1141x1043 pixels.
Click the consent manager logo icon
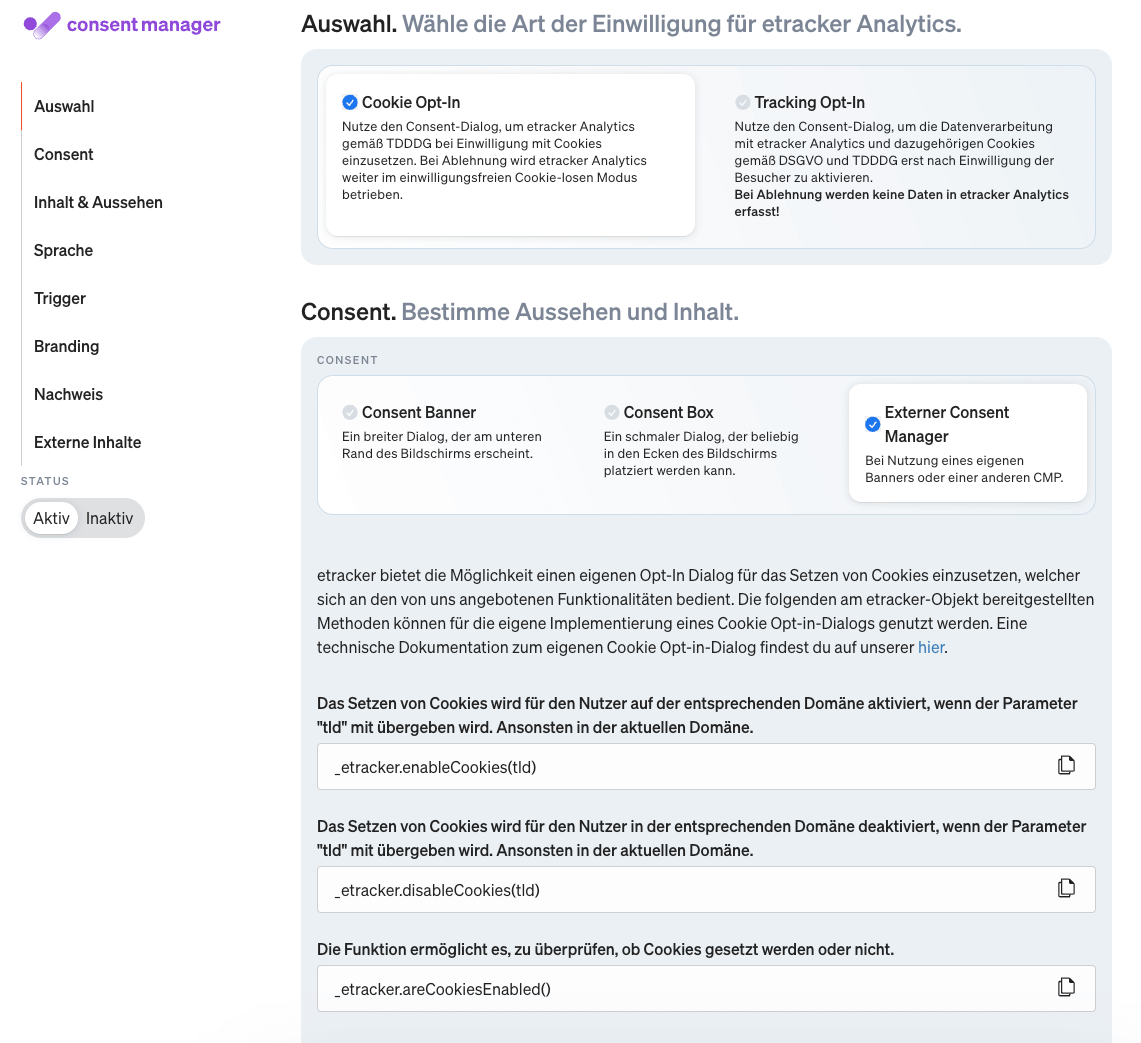42,25
